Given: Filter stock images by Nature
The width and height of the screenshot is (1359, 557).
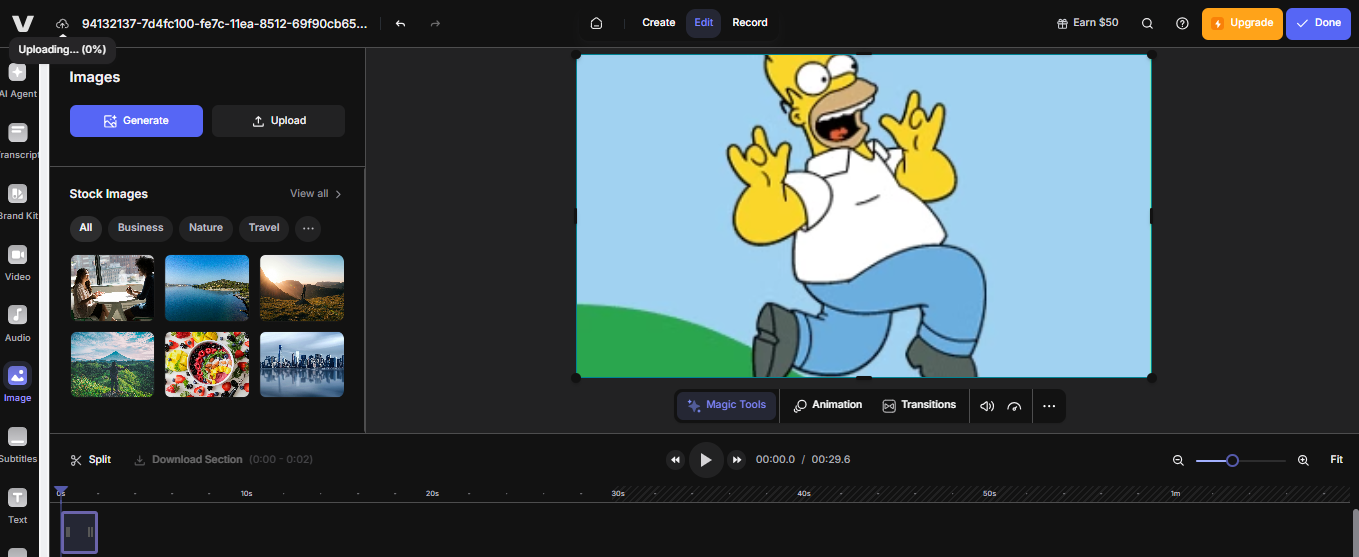Looking at the screenshot, I should pyautogui.click(x=206, y=228).
